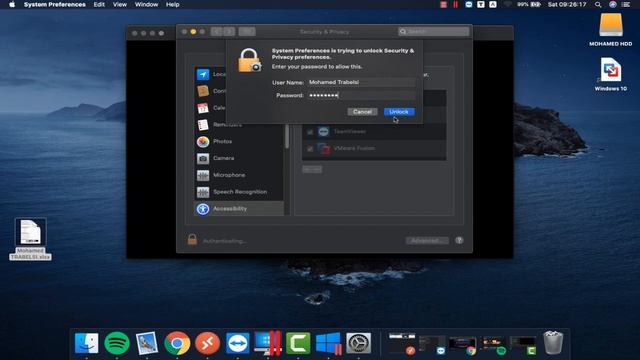Image resolution: width=640 pixels, height=360 pixels.
Task: Click the TeamViewer app icon in the list
Action: click(324, 131)
